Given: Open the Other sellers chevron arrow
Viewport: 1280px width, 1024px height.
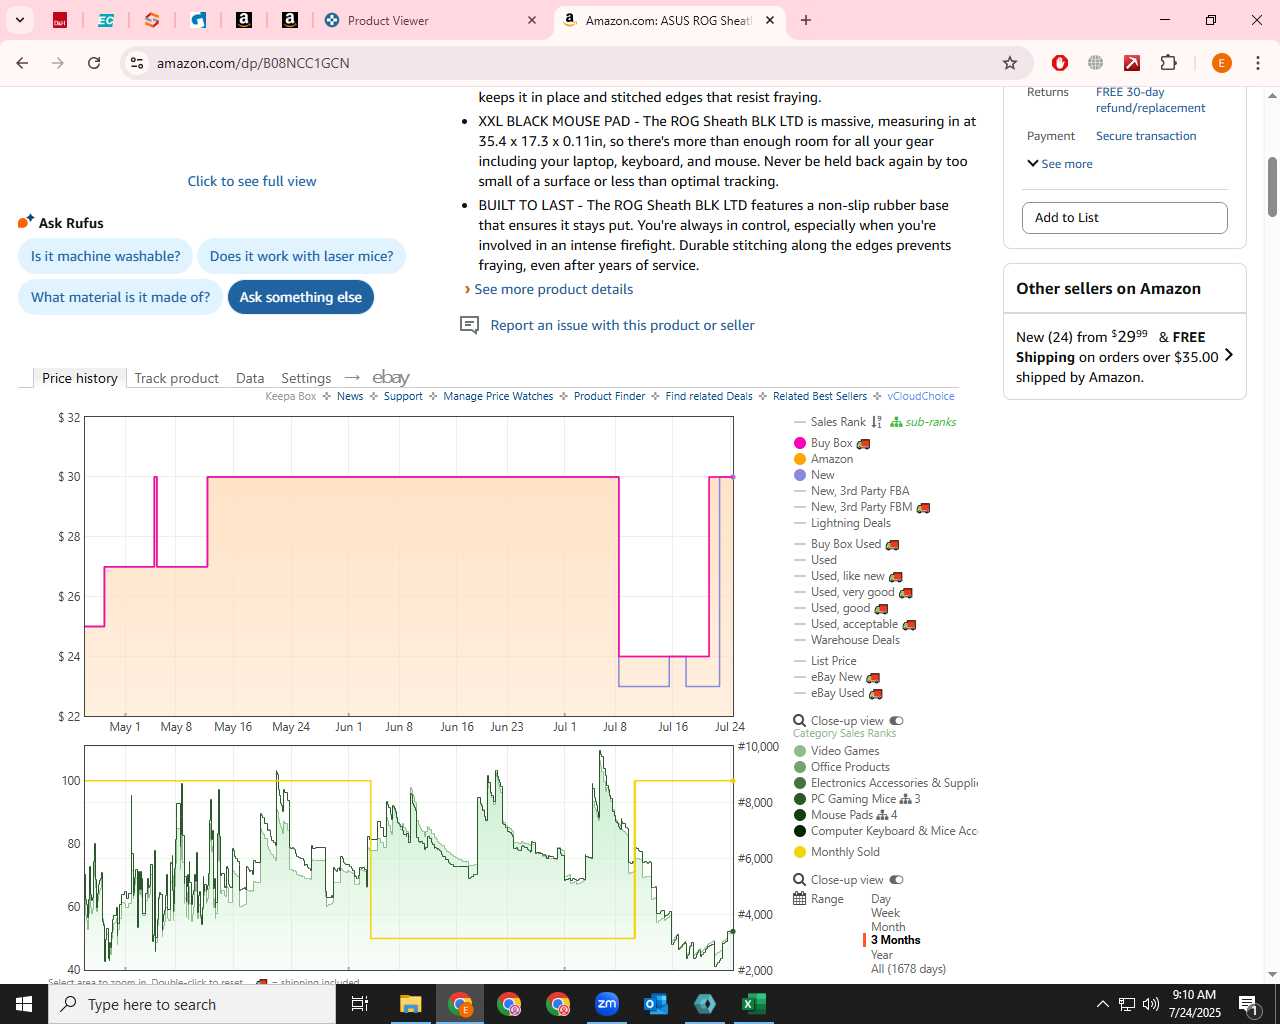Looking at the screenshot, I should click(x=1229, y=355).
